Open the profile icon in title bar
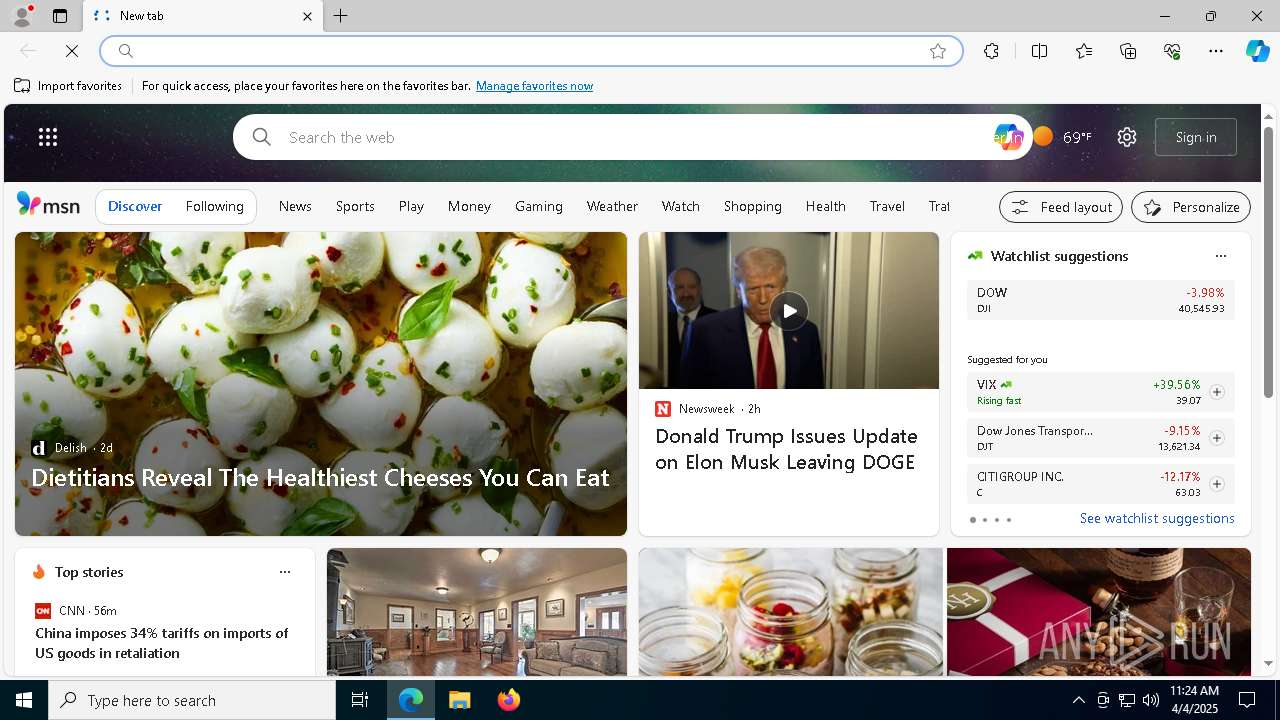 (x=22, y=16)
